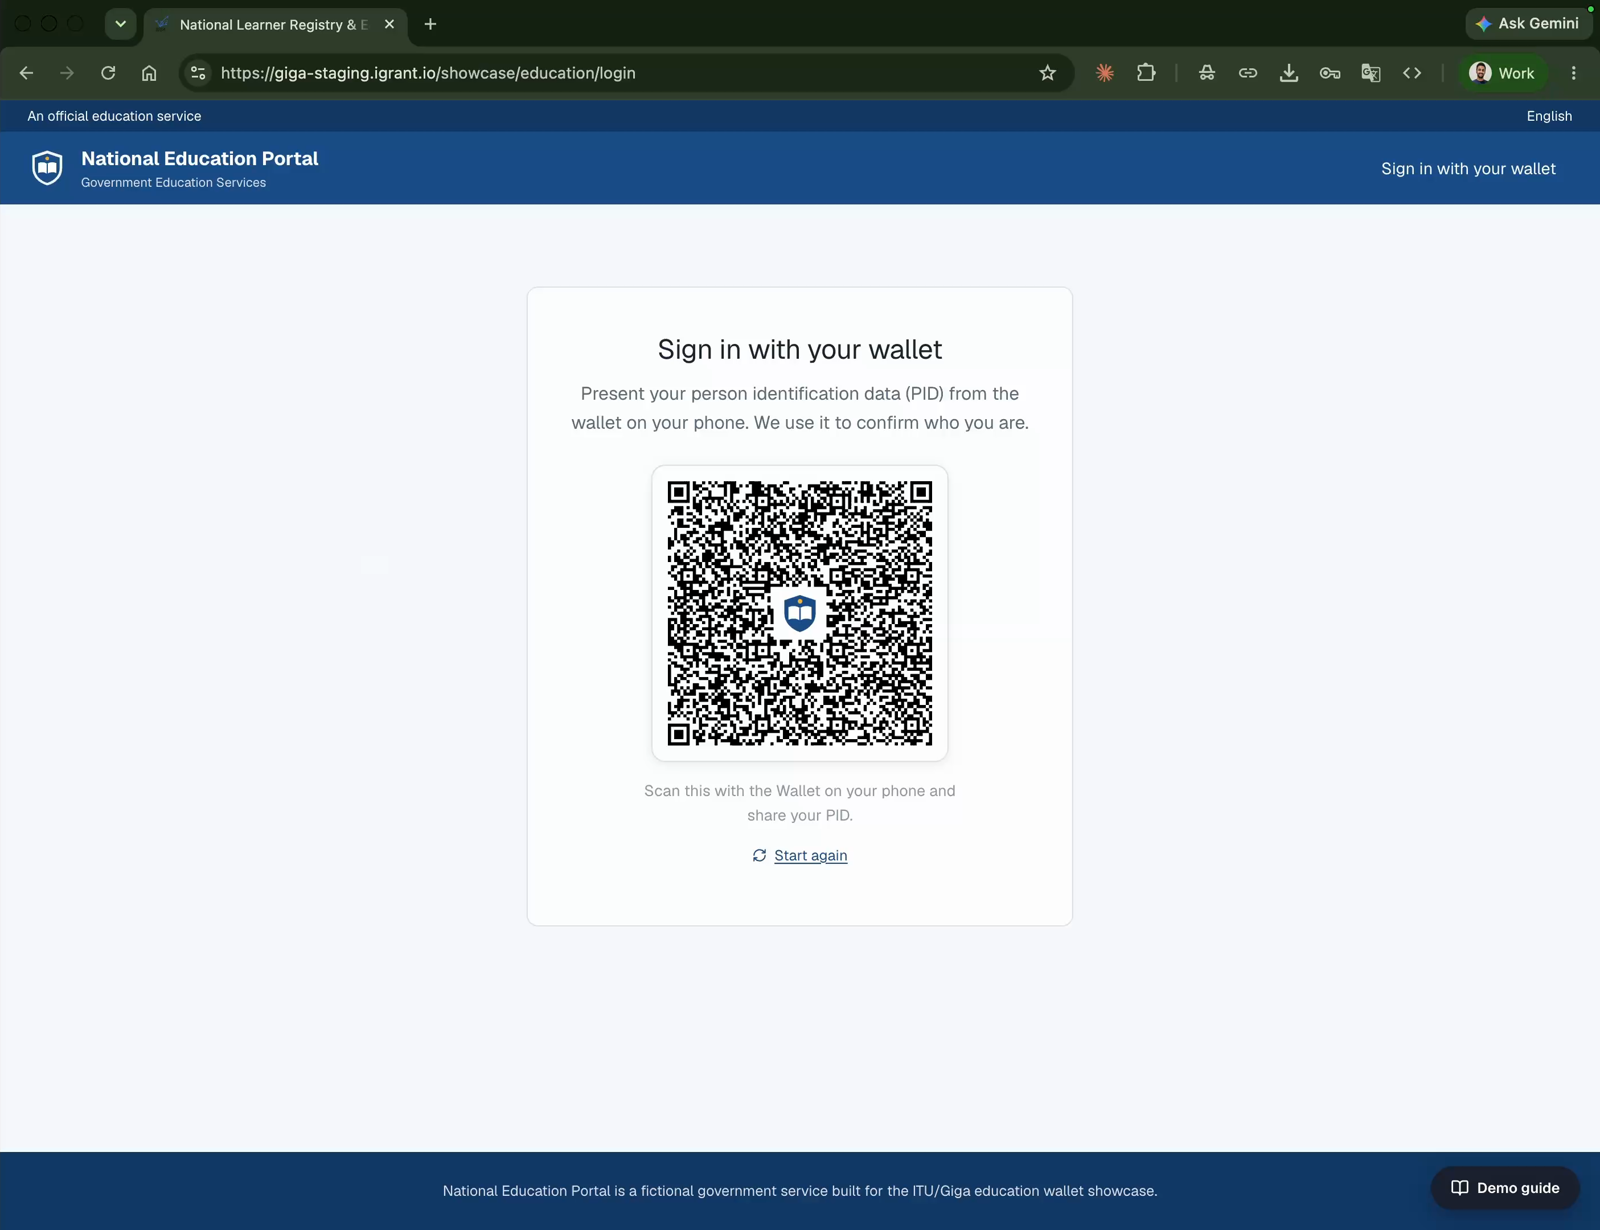Open the Work profile menu
This screenshot has height=1230, width=1600.
click(1502, 73)
